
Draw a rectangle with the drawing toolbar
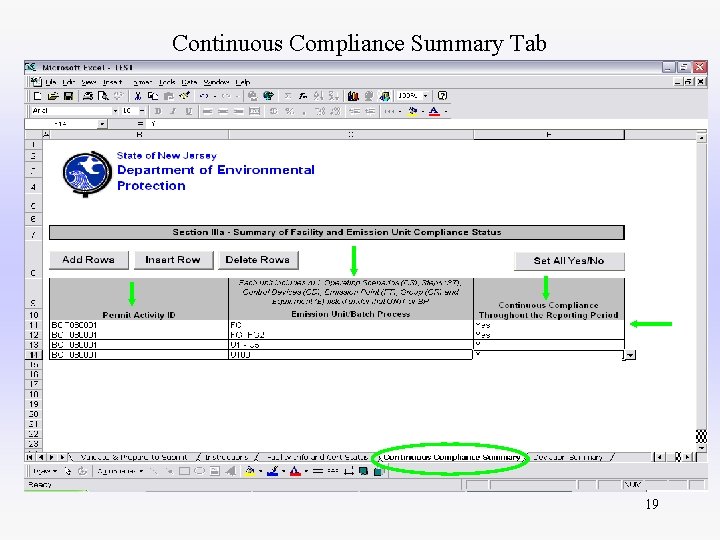[x=185, y=471]
